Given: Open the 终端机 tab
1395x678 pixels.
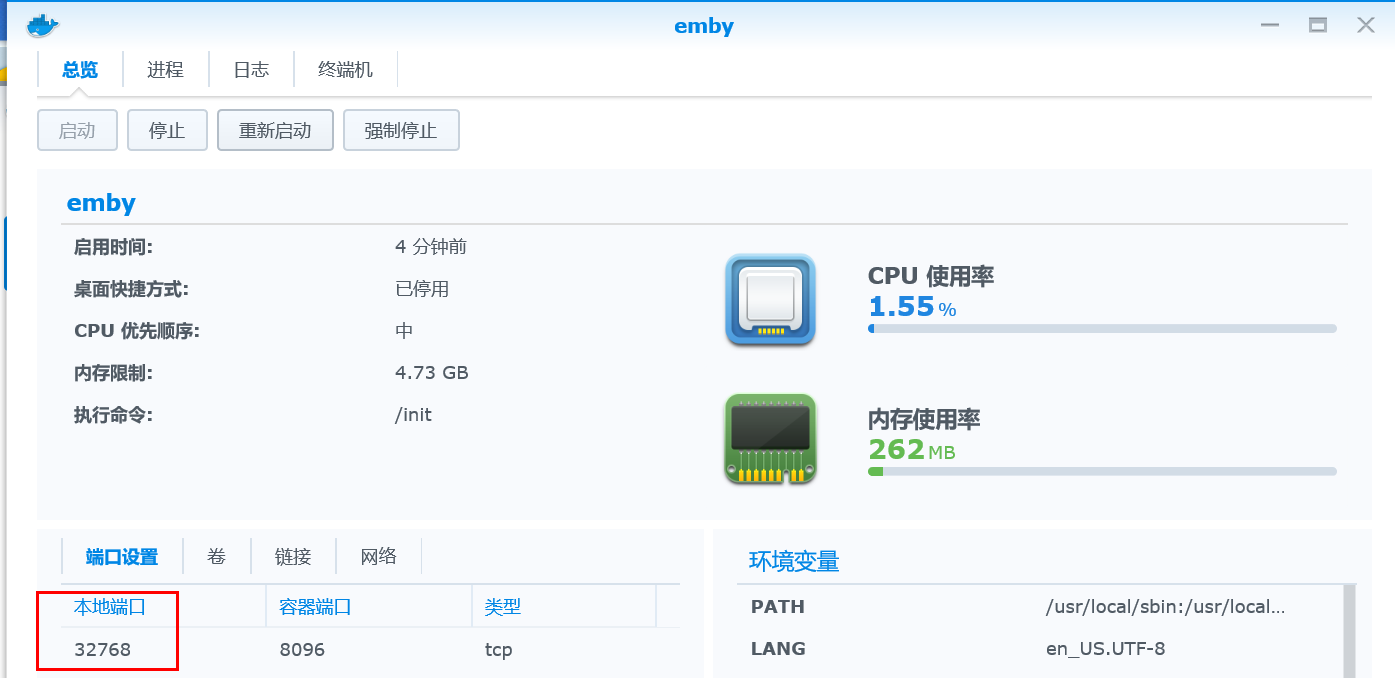Looking at the screenshot, I should (345, 69).
